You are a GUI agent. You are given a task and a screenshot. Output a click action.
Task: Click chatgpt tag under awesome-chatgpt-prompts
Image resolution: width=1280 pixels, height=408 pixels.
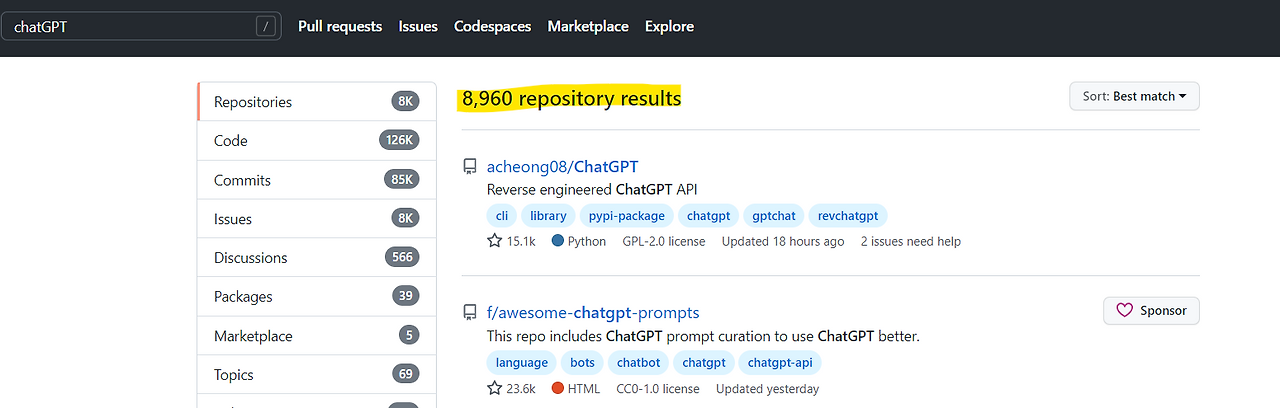click(704, 362)
